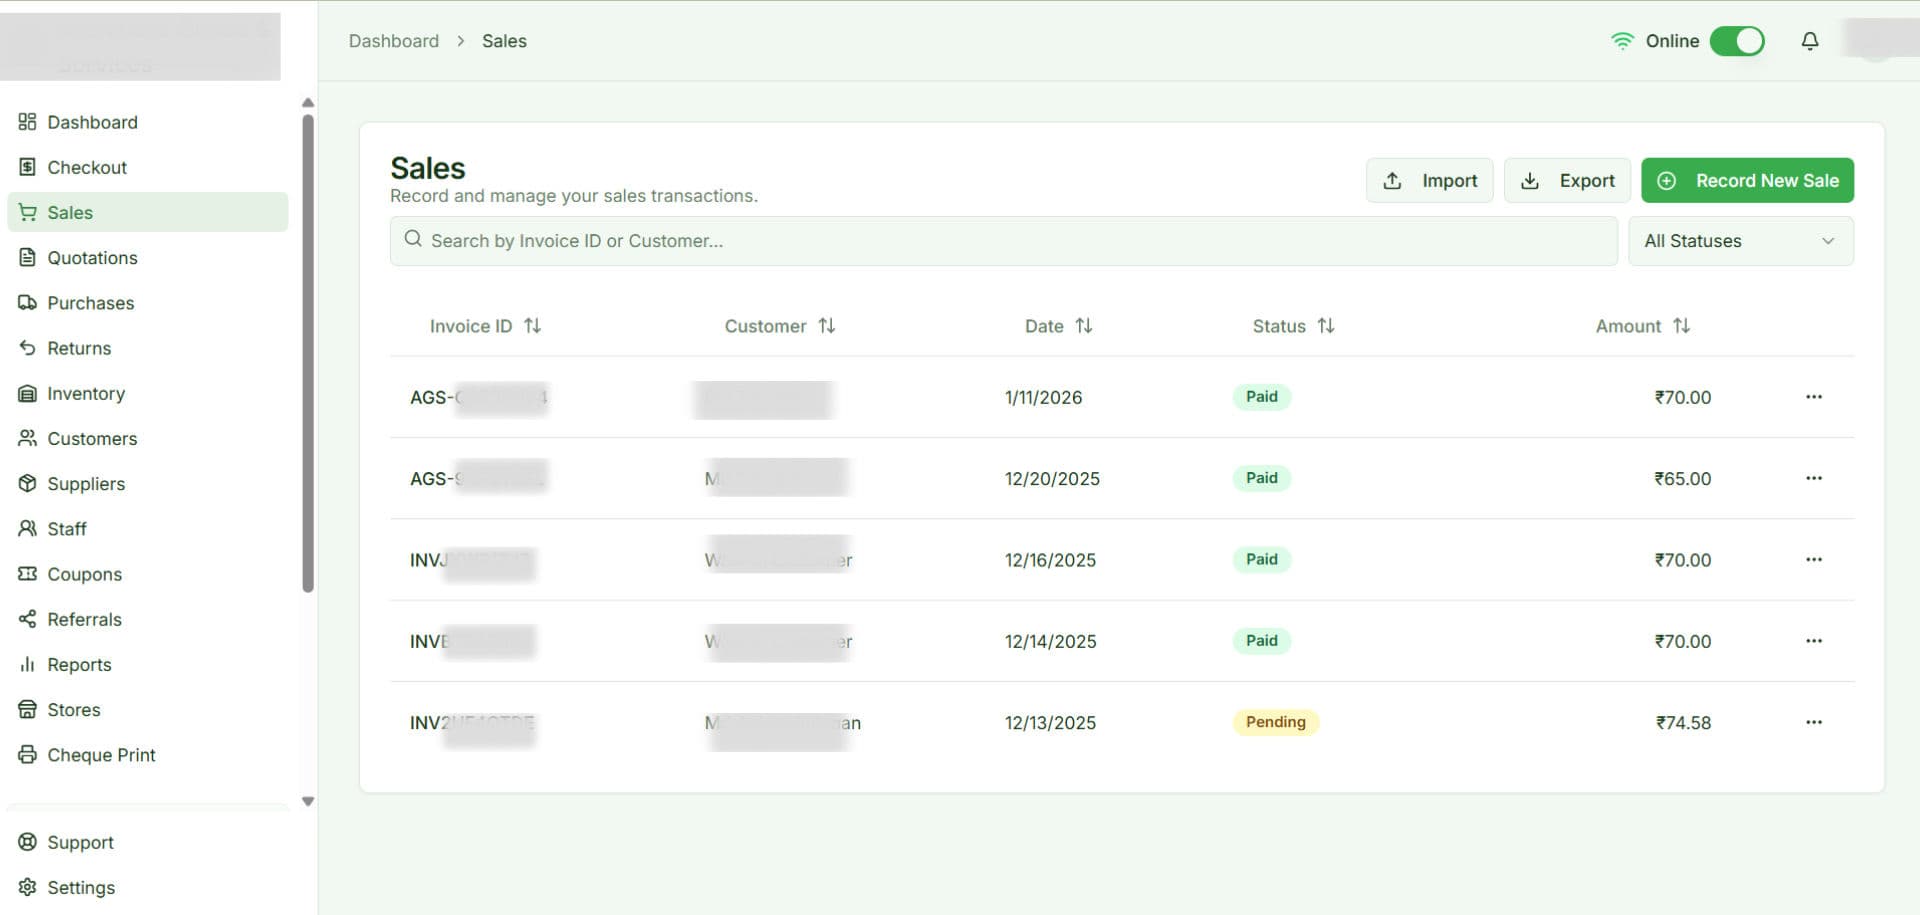Click the Referrals share icon in sidebar
1920x915 pixels.
click(x=27, y=619)
